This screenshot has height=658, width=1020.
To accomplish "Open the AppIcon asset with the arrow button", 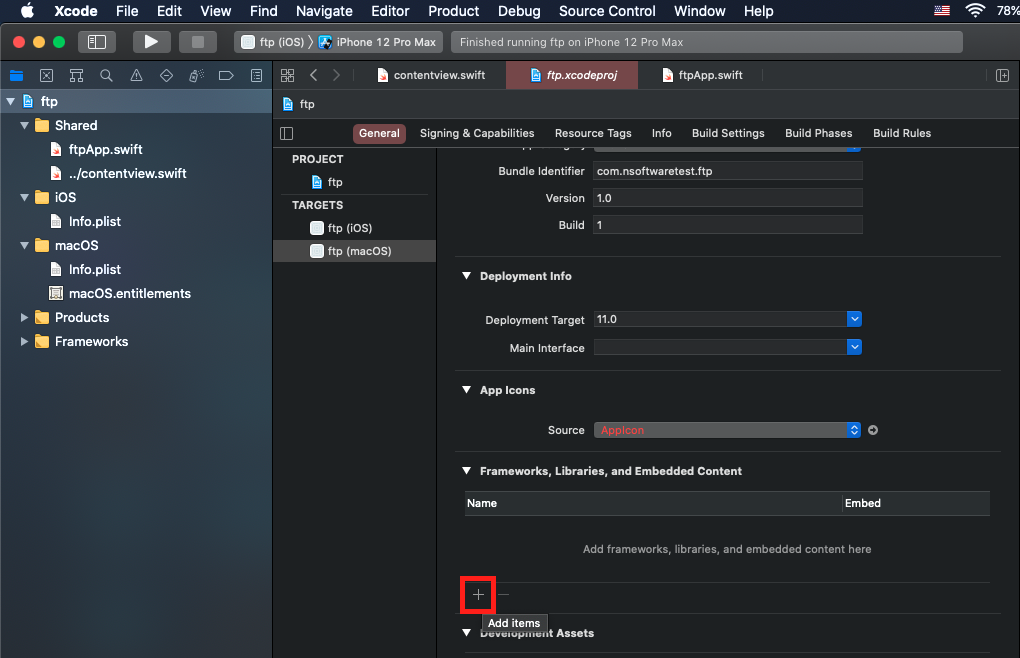I will (873, 430).
